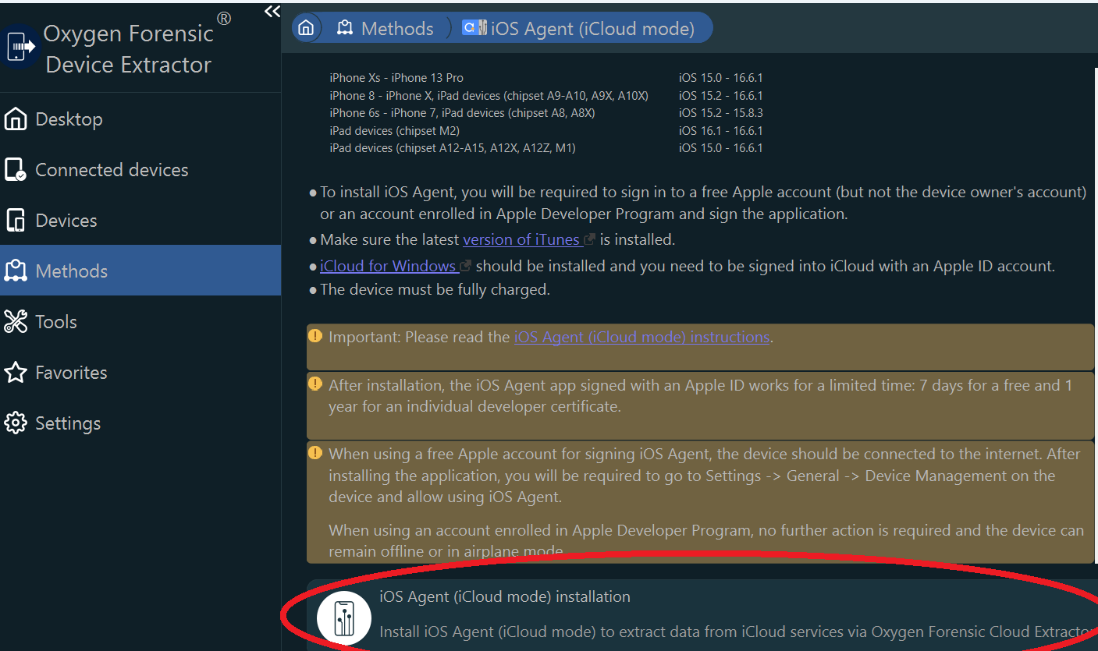The height and width of the screenshot is (651, 1098).
Task: Open the Settings section
Action: click(x=140, y=423)
